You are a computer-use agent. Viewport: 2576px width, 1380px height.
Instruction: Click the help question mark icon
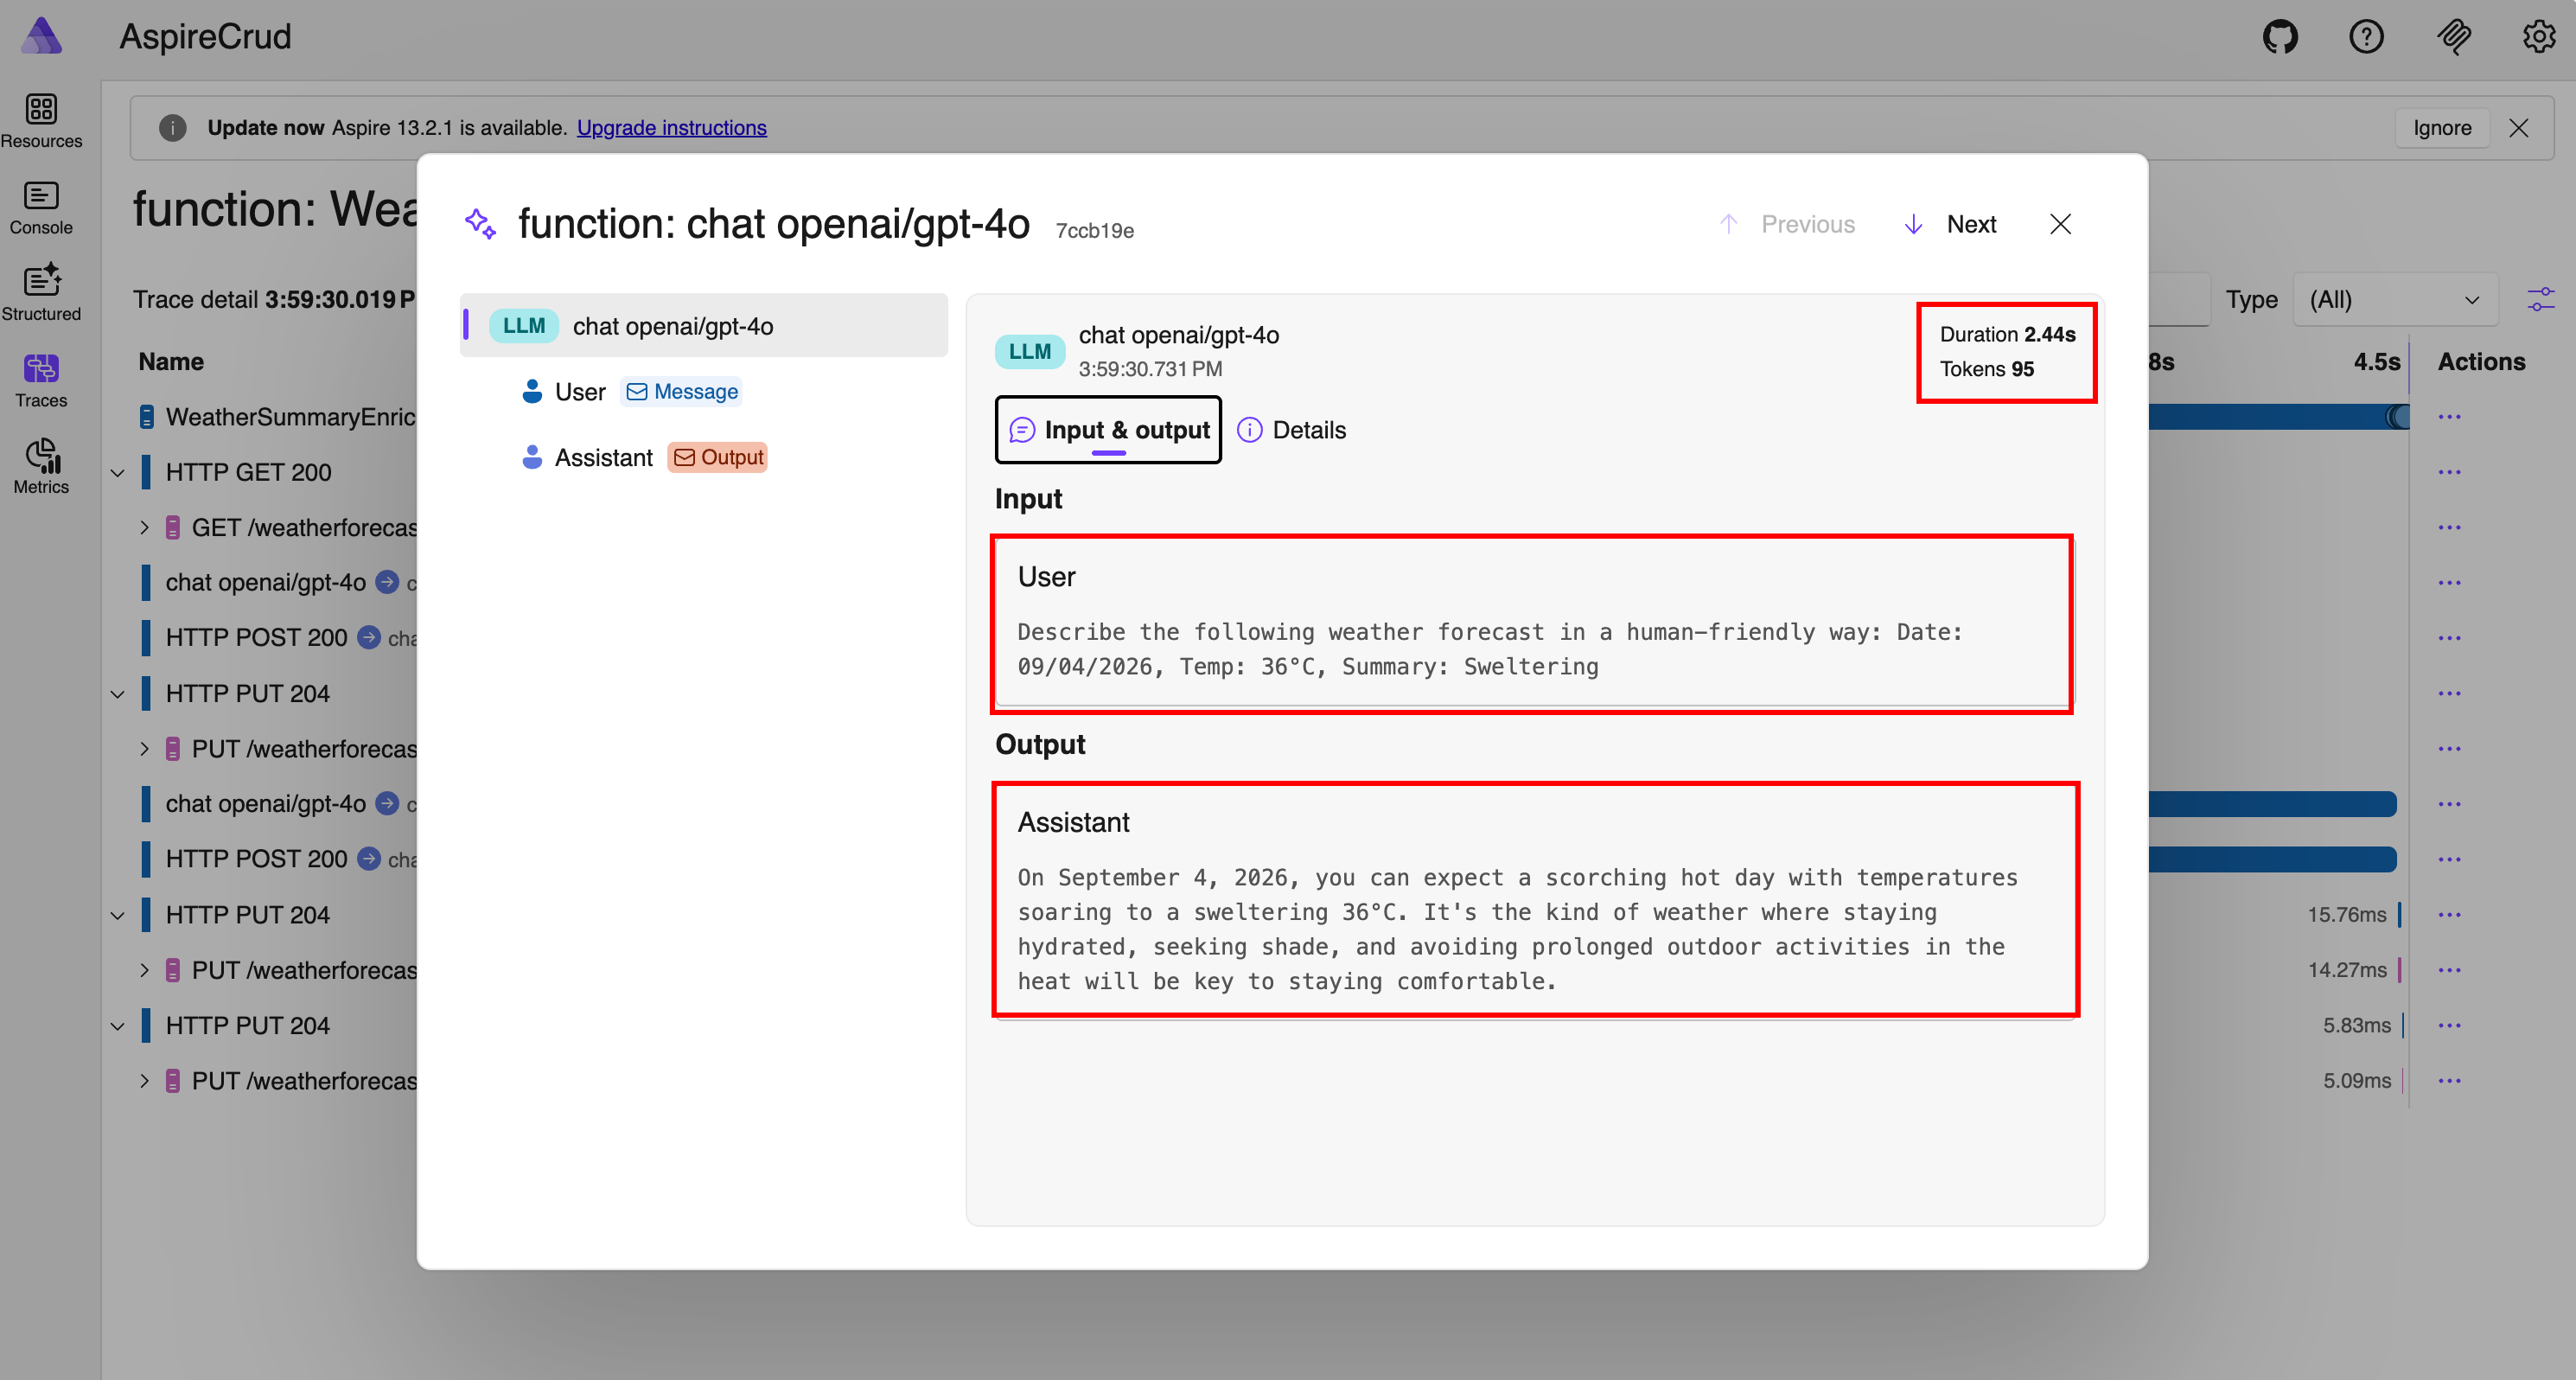click(2366, 37)
